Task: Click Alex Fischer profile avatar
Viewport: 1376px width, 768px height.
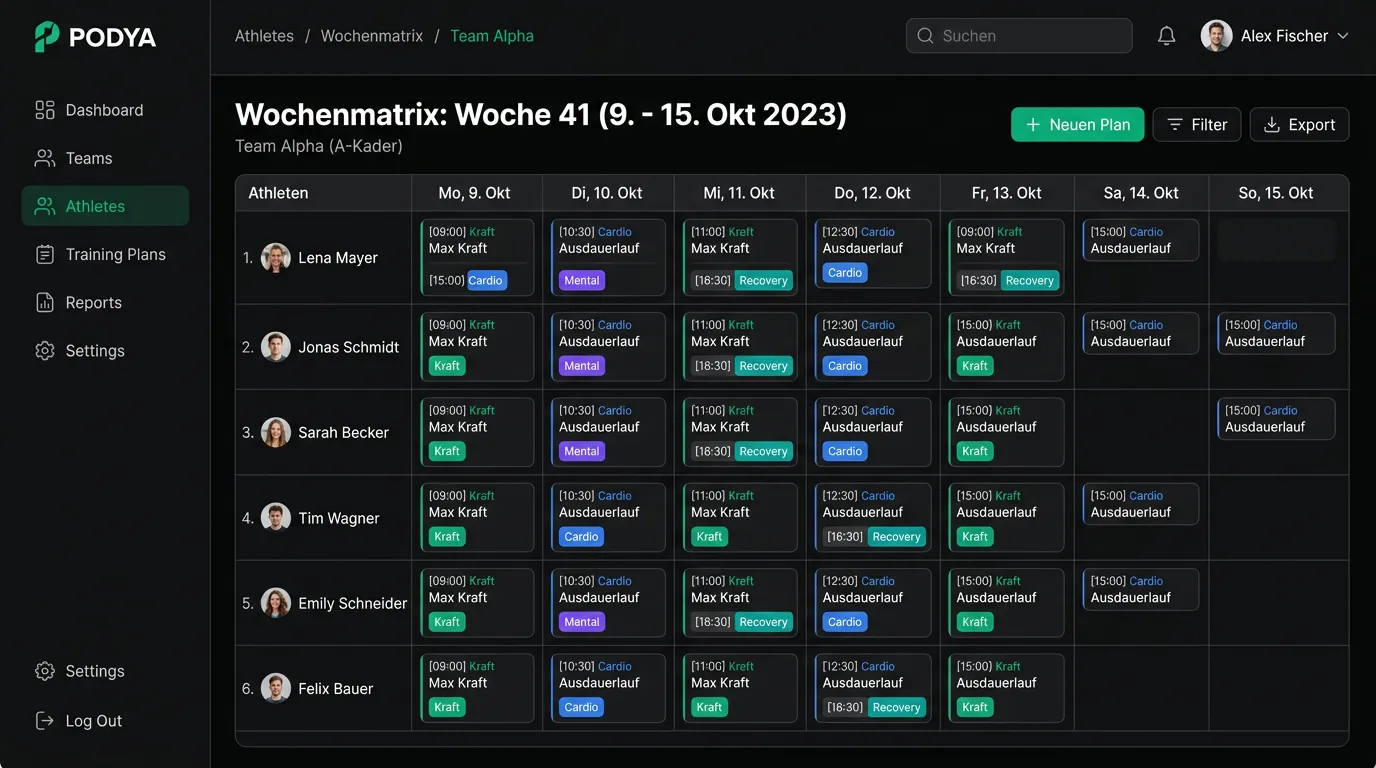Action: coord(1216,36)
